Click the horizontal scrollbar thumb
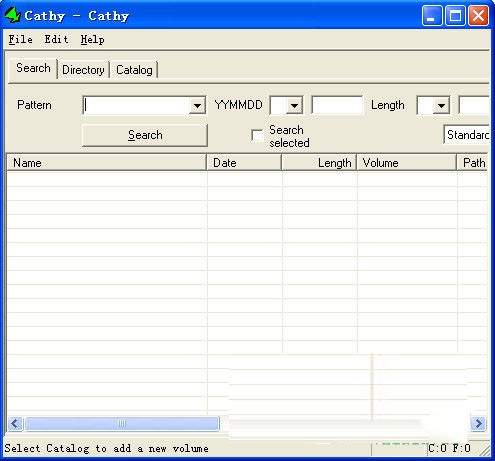Screen dimensions: 495x461 [122, 424]
